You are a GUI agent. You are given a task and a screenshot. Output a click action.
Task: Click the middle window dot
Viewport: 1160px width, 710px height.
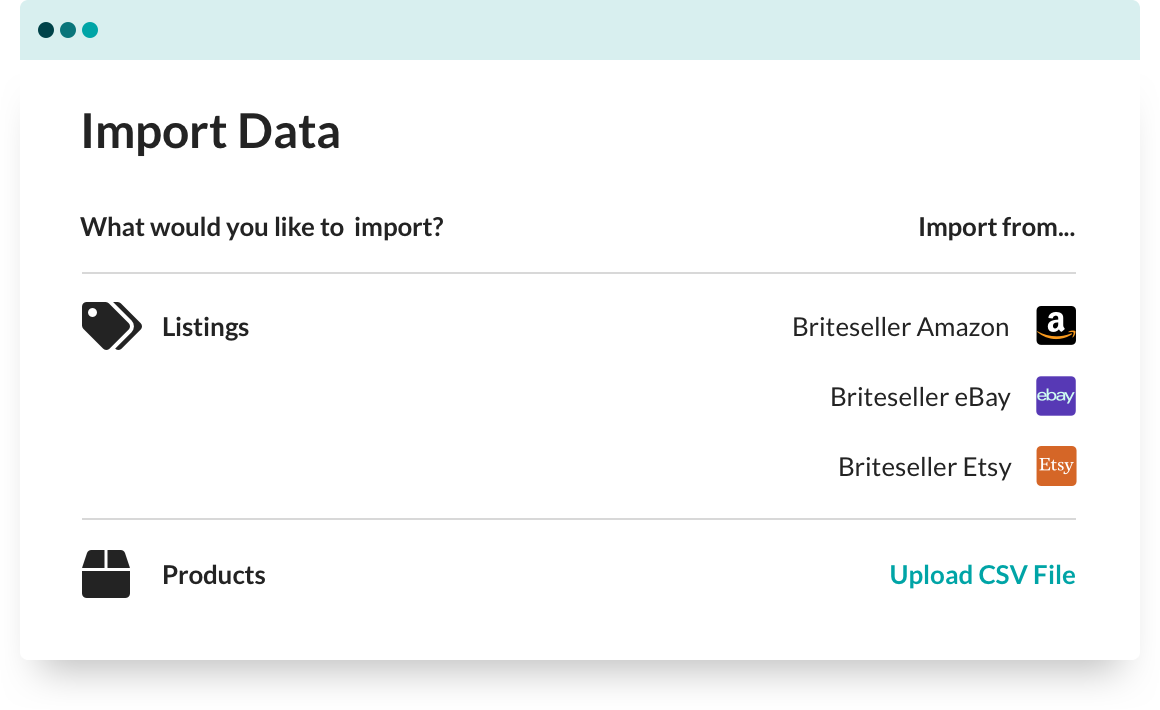click(x=68, y=30)
